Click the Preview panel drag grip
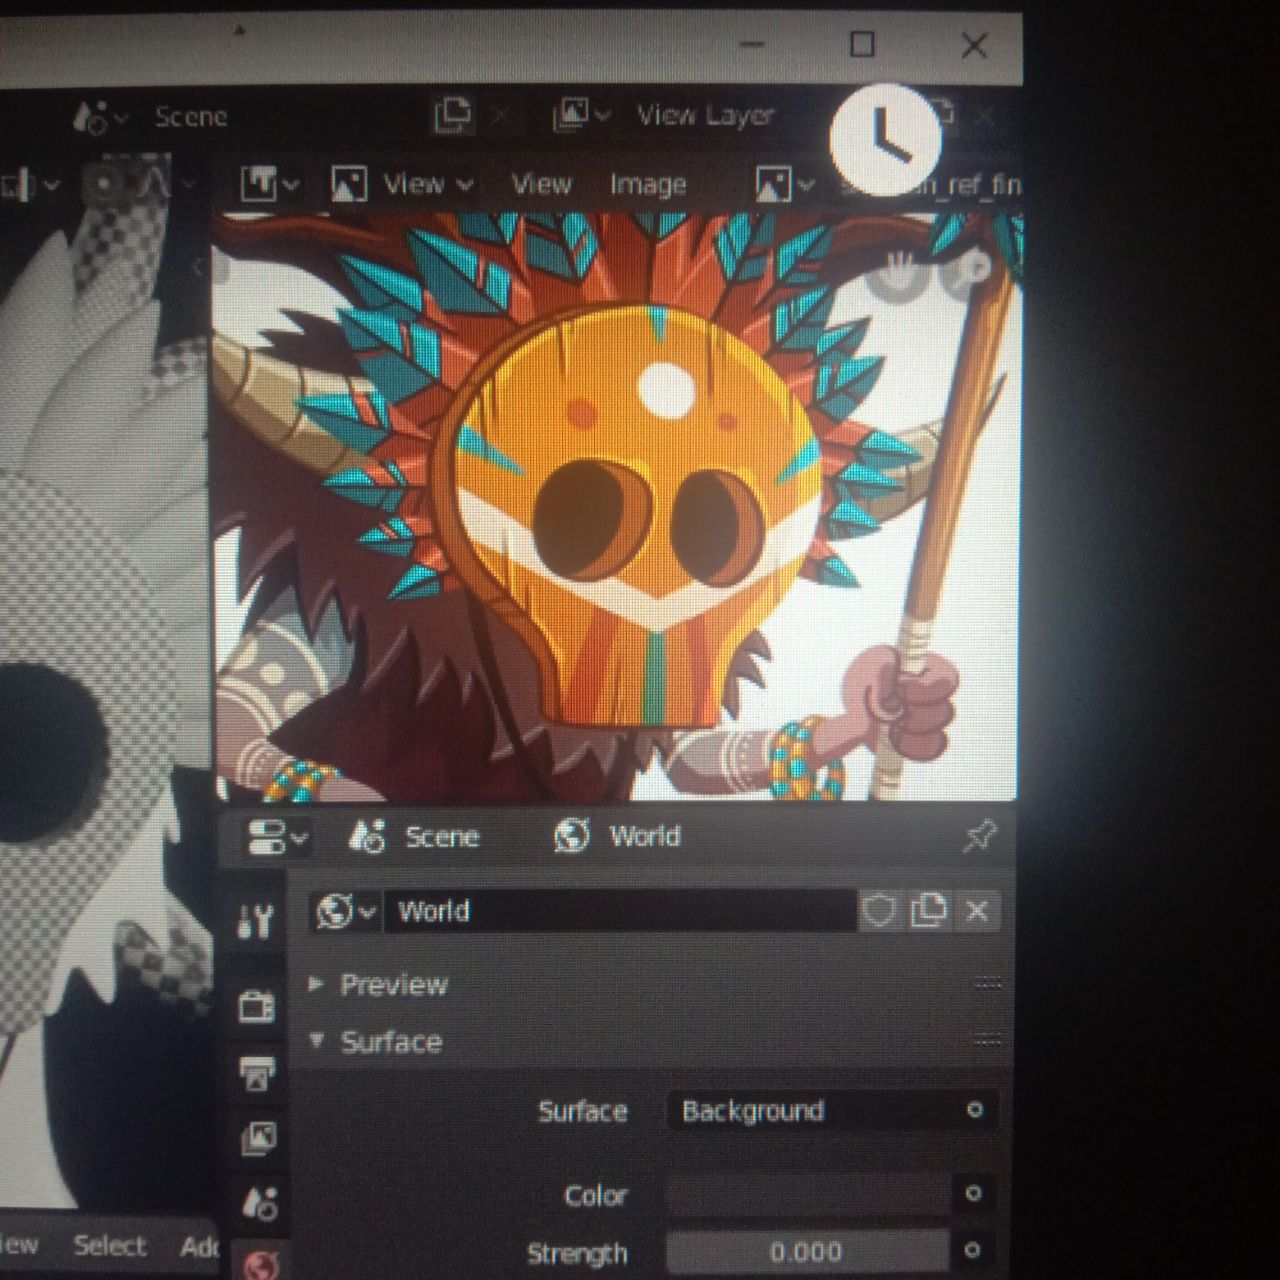This screenshot has width=1280, height=1280. [988, 984]
